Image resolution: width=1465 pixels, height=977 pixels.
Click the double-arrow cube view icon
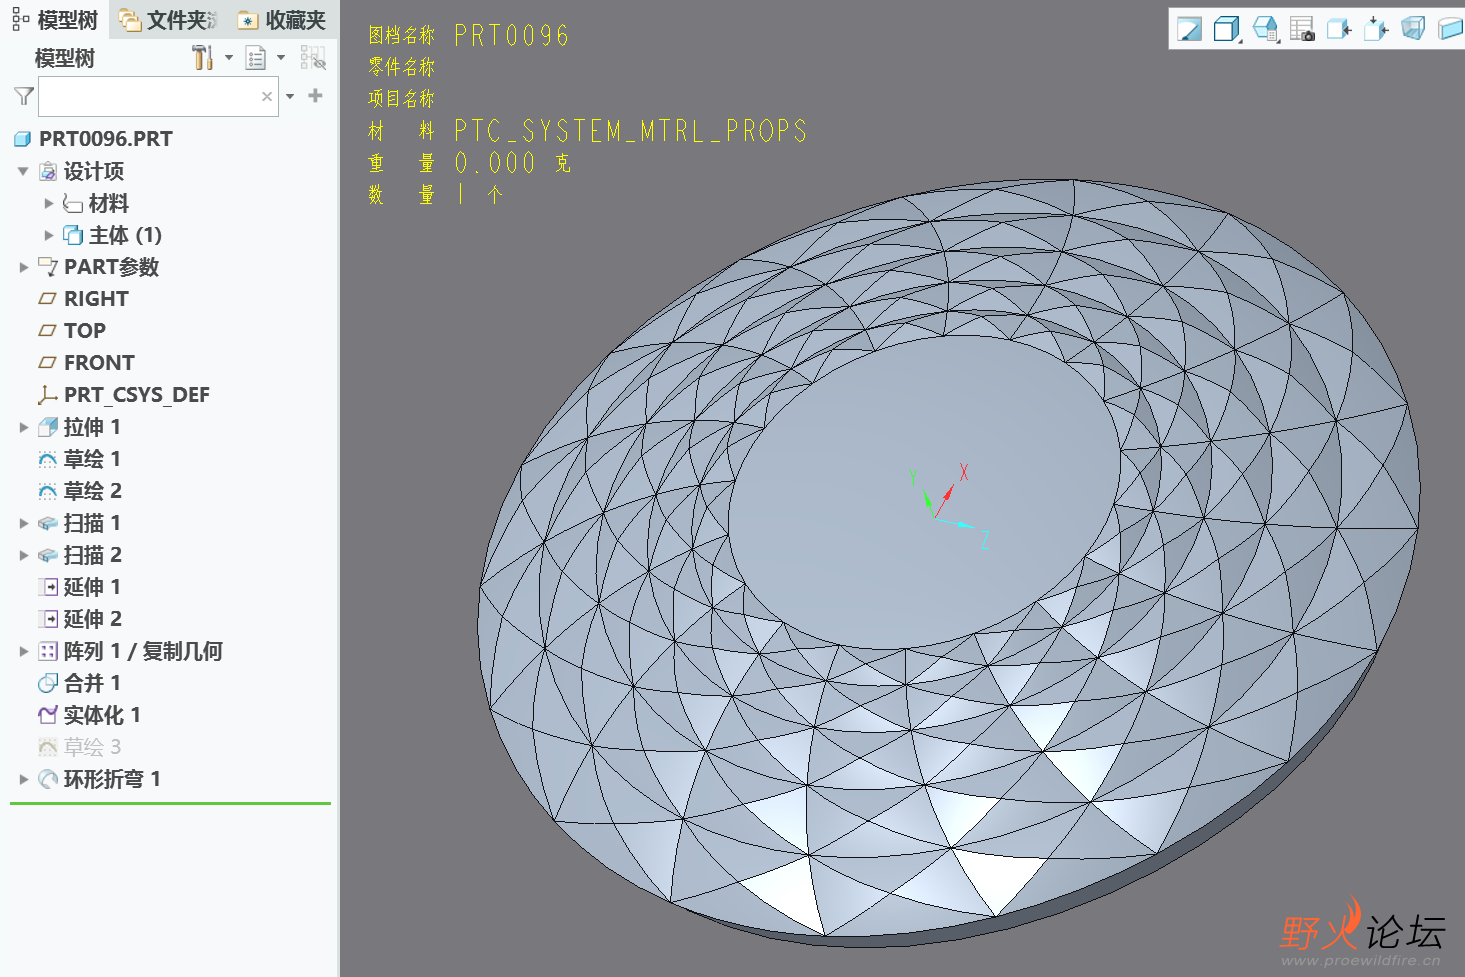[1376, 29]
